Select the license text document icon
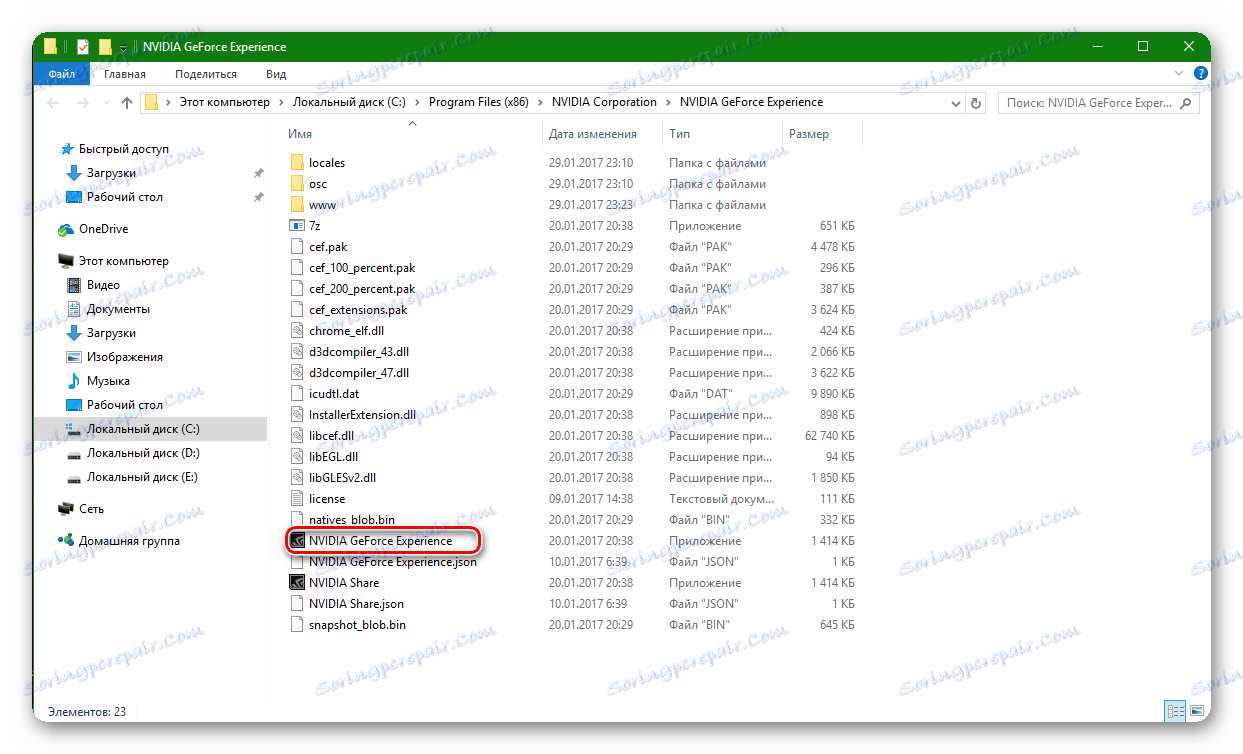This screenshot has width=1243, height=754. click(x=296, y=499)
